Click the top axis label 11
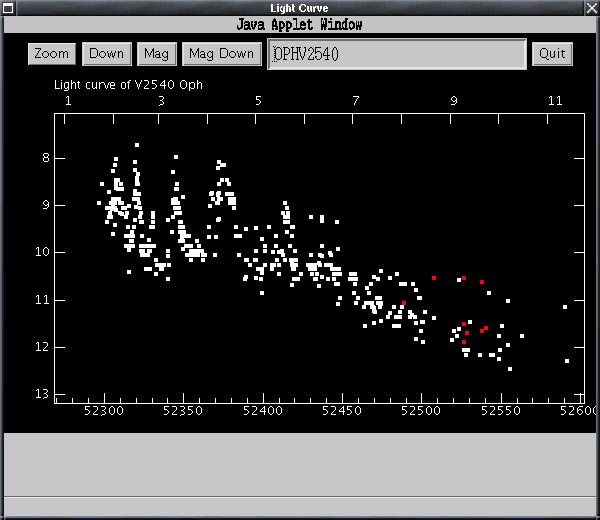 tap(555, 101)
